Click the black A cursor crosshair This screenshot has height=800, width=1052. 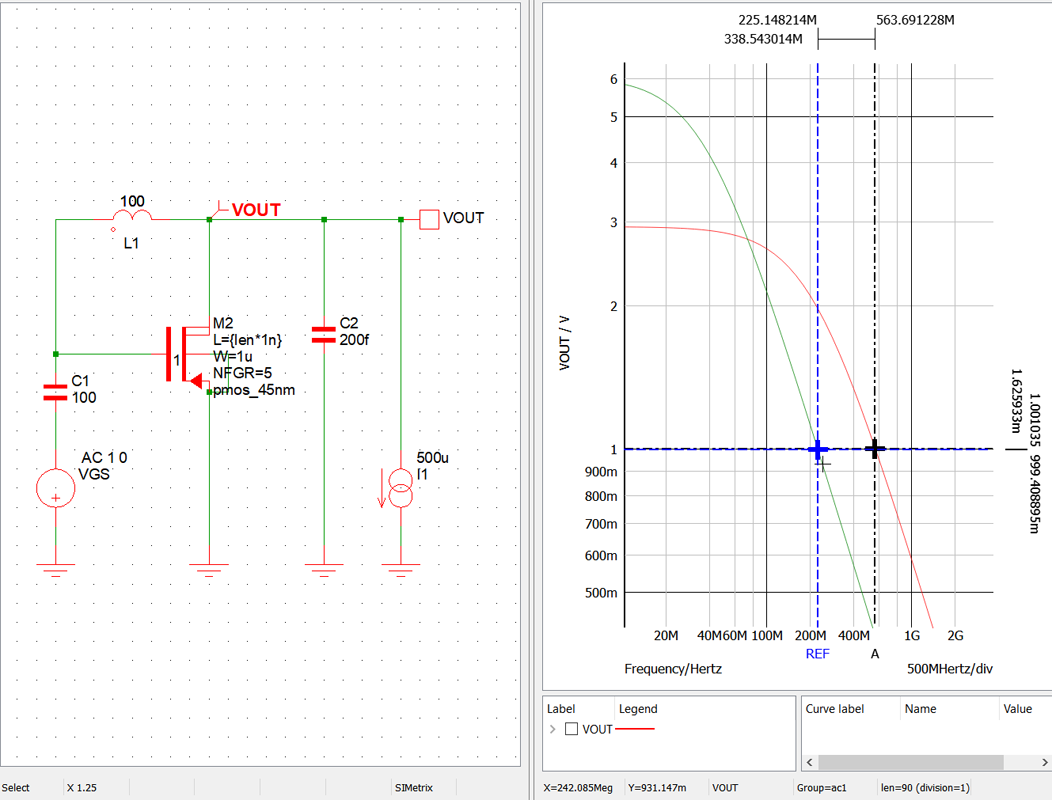(x=875, y=448)
